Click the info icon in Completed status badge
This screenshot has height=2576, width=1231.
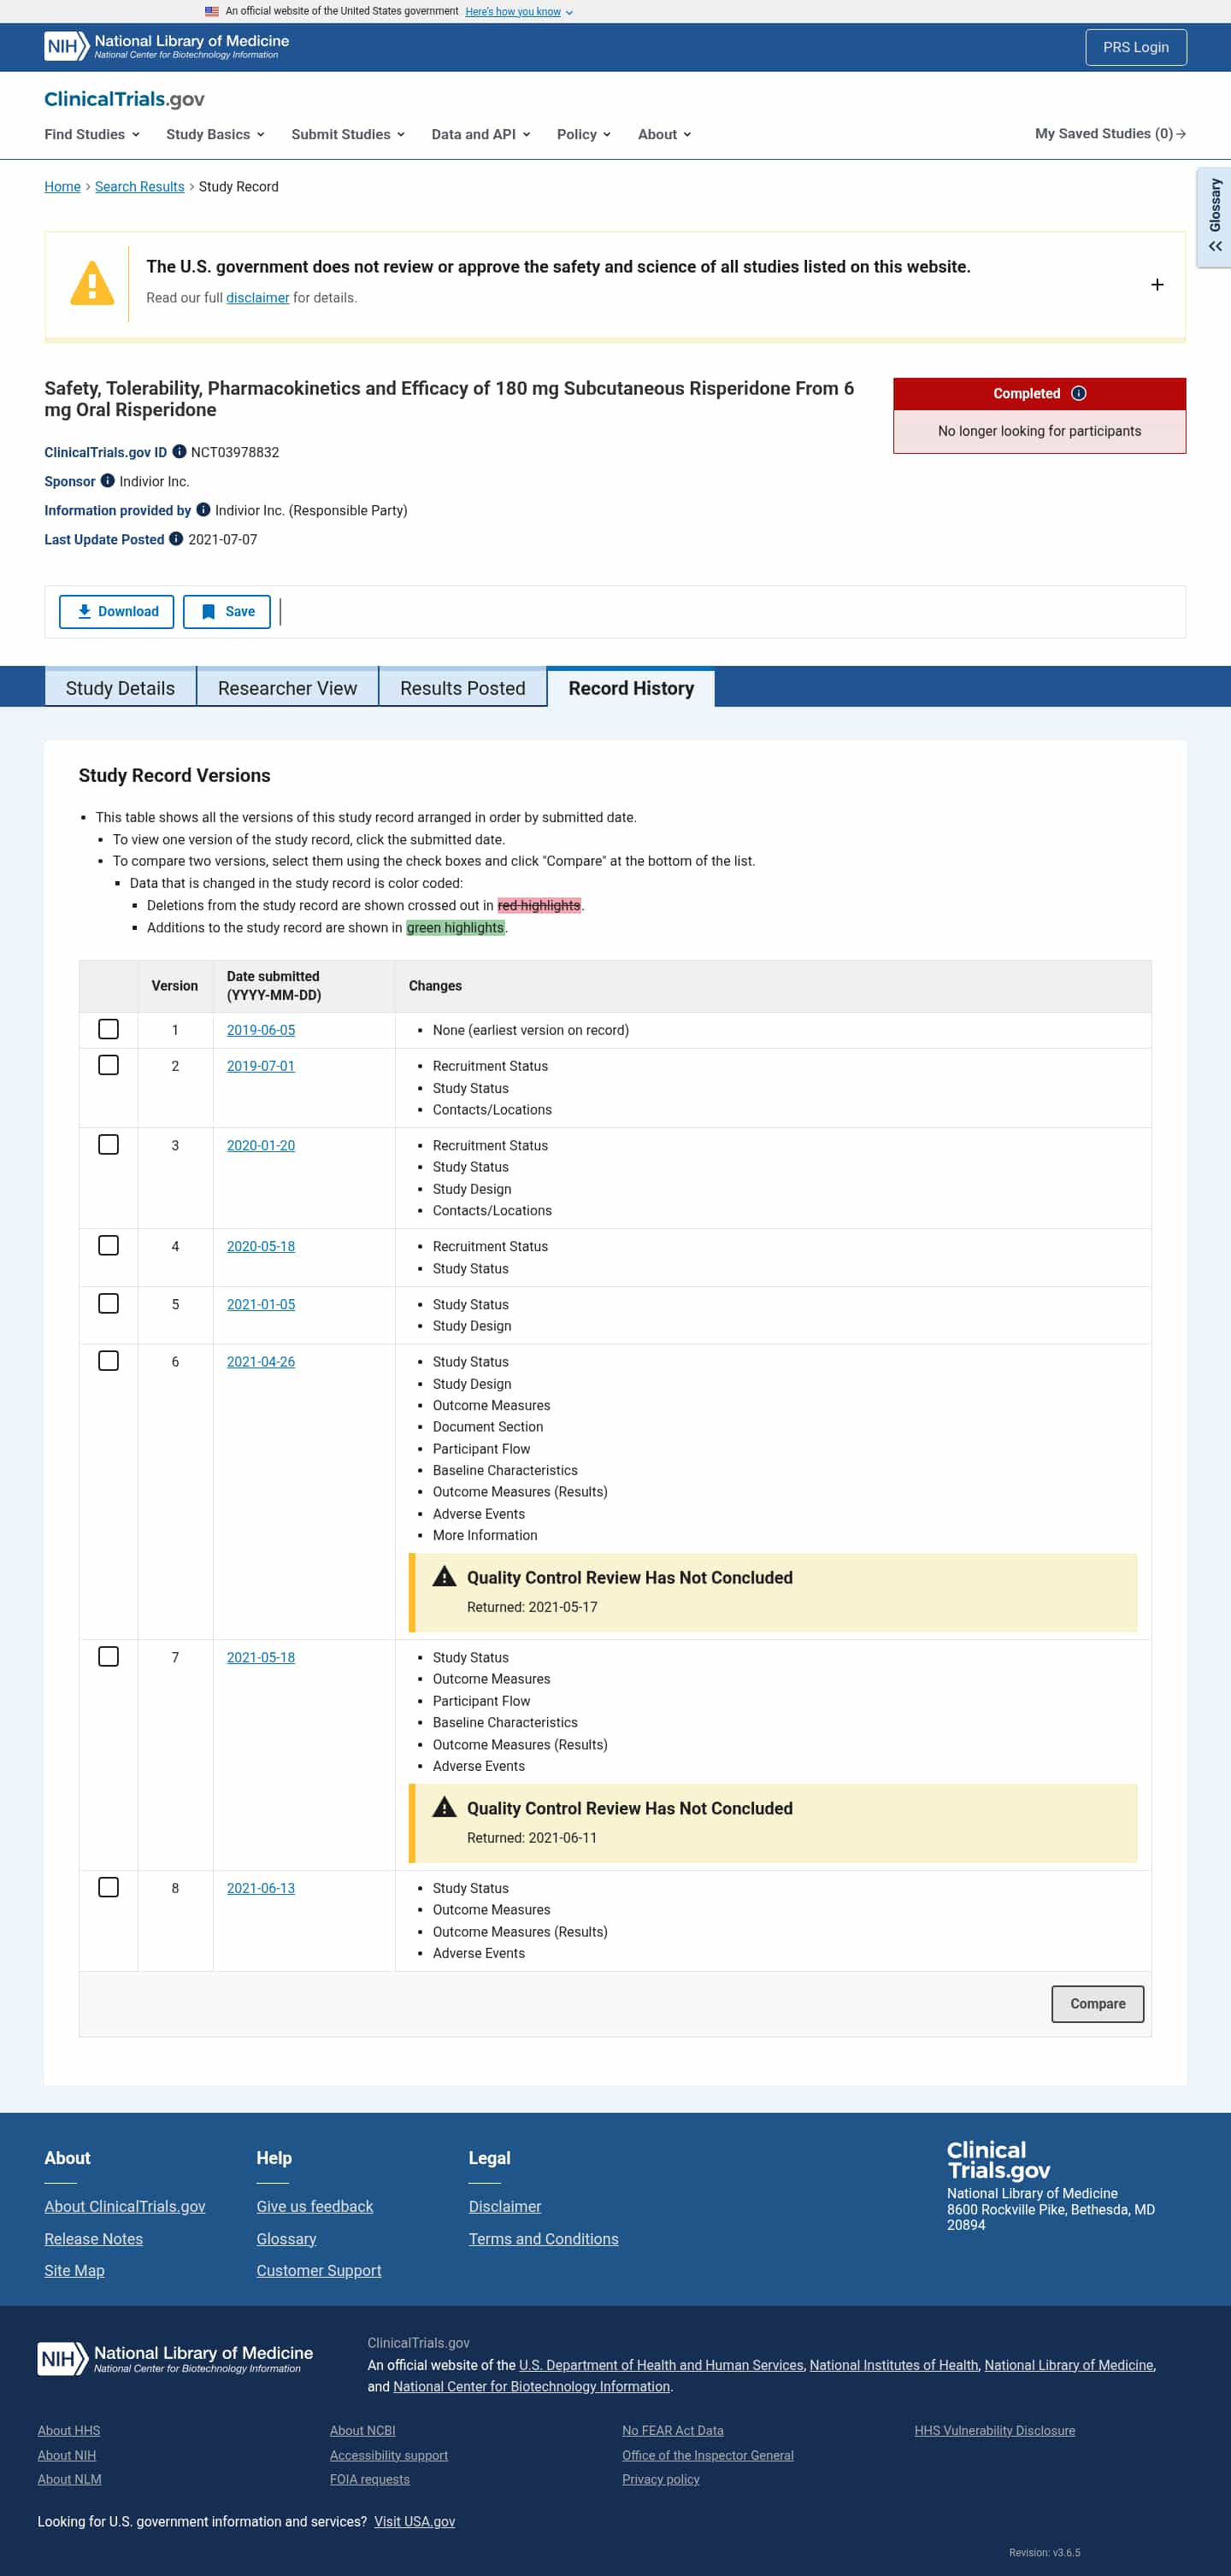[x=1078, y=394]
